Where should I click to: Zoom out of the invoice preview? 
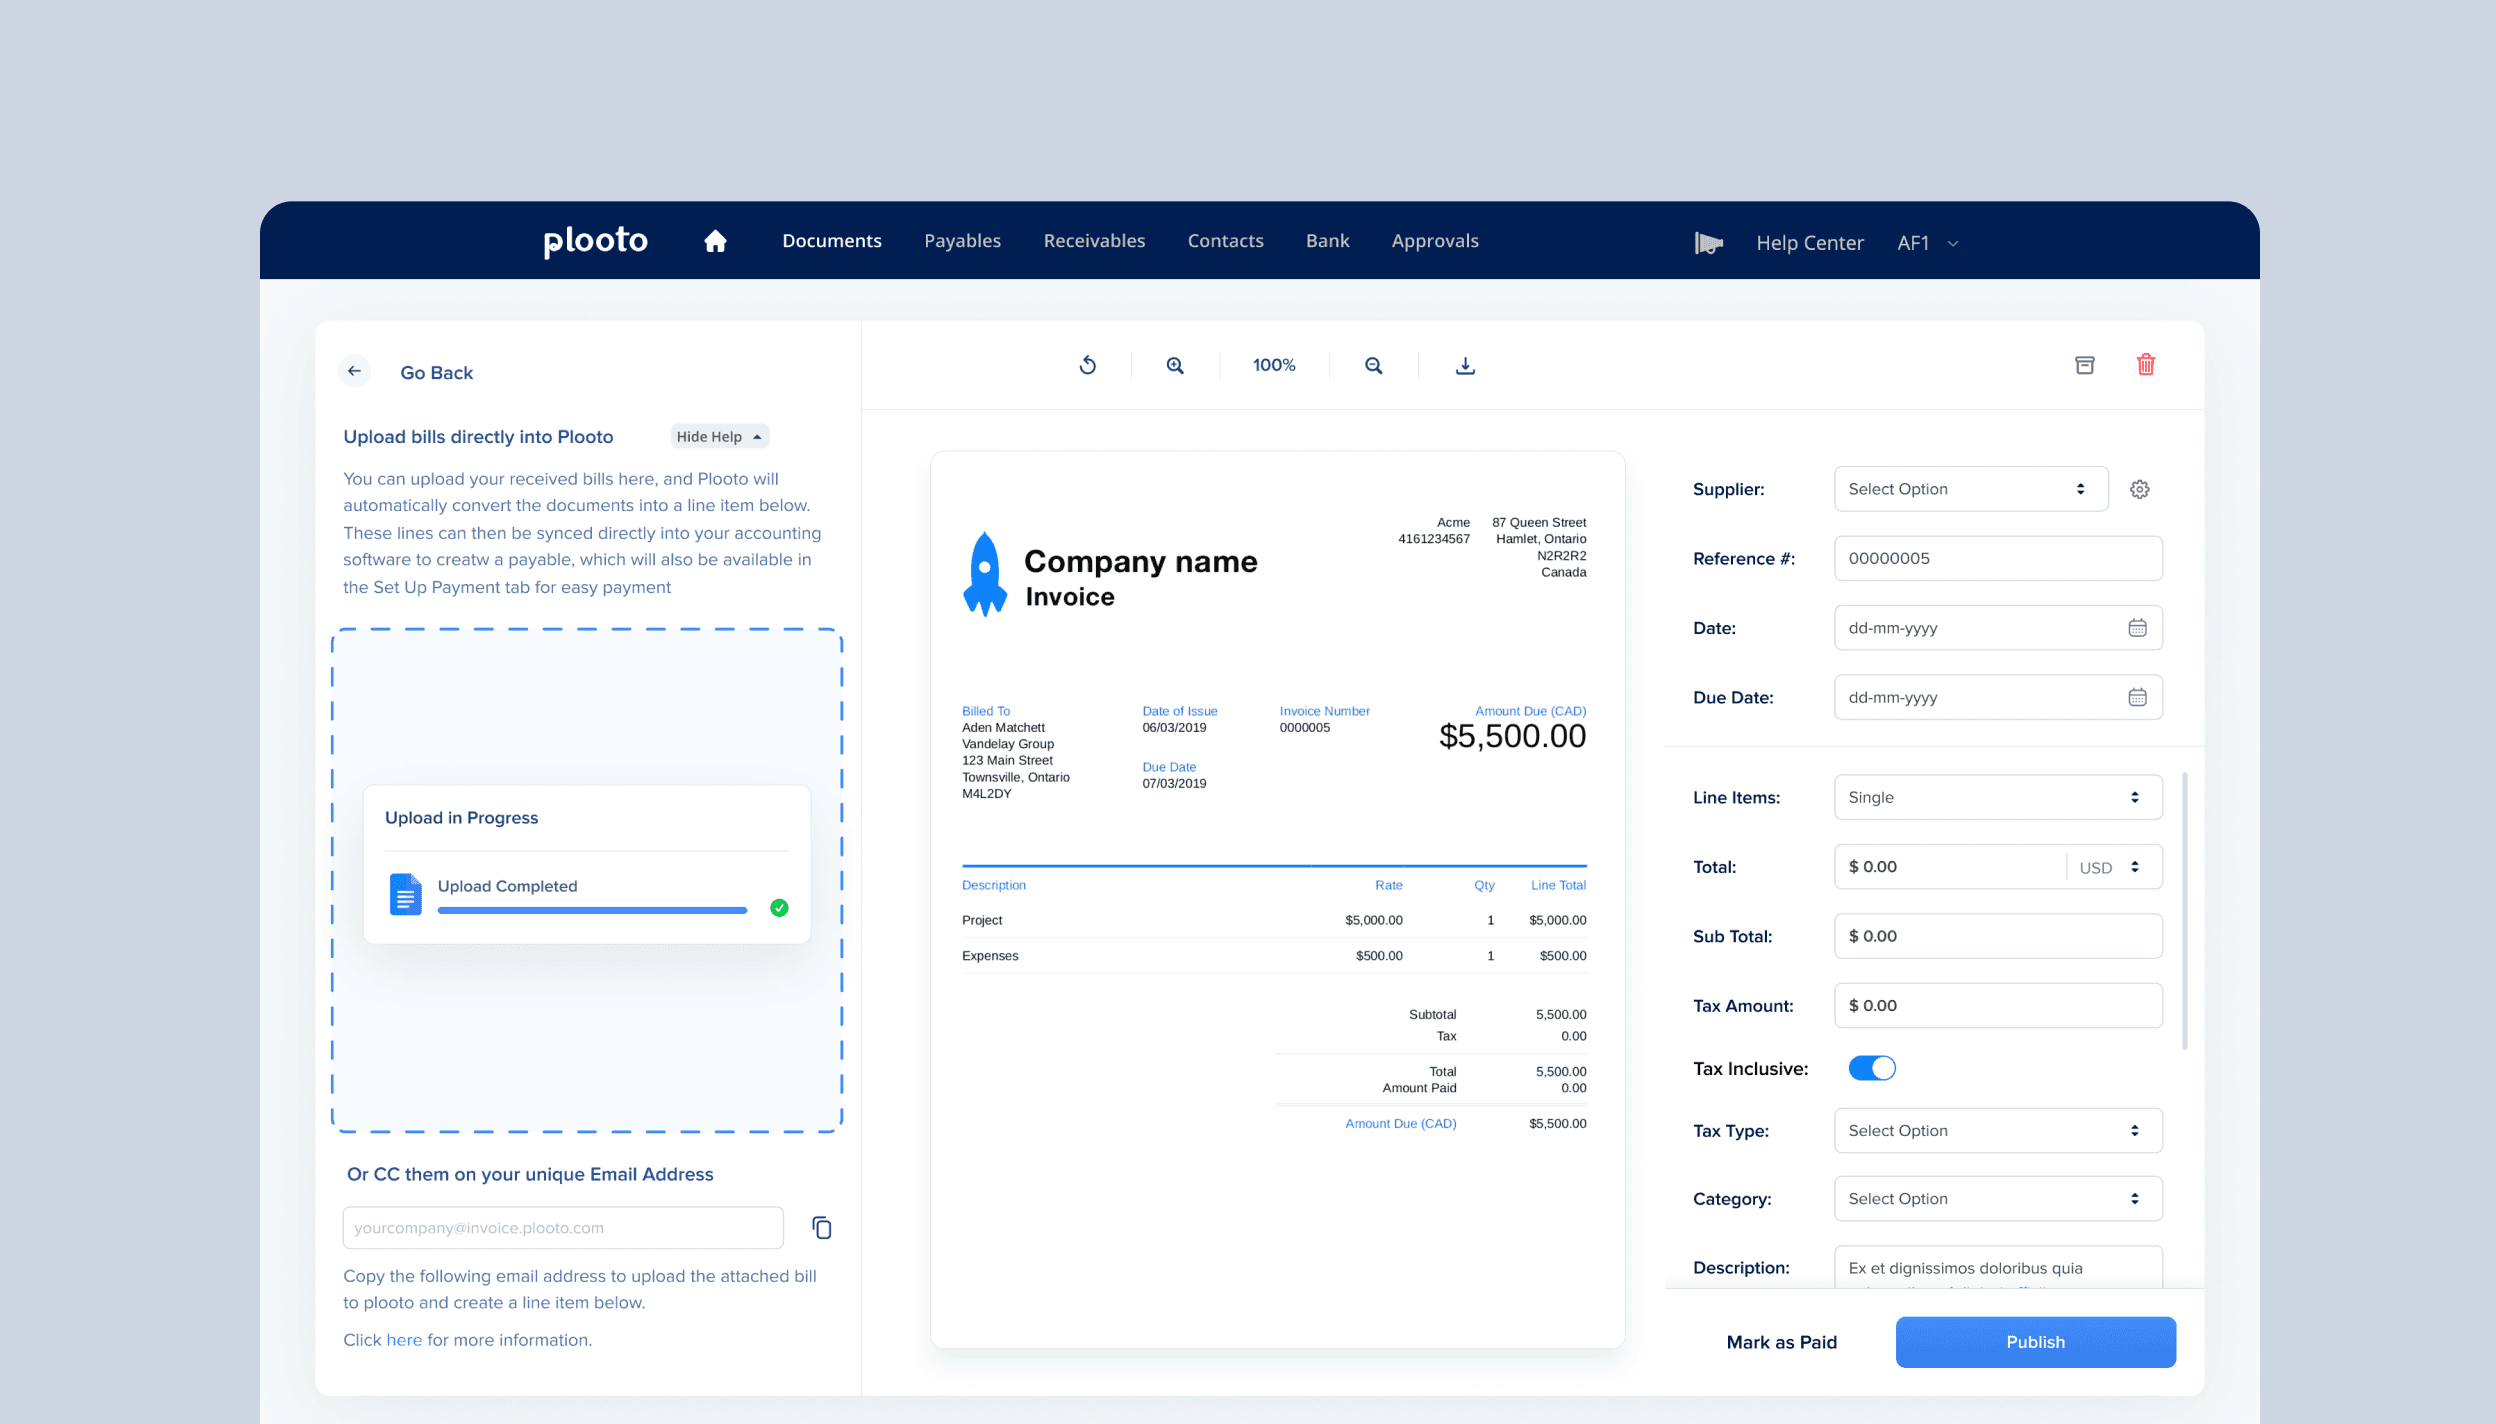pos(1373,366)
